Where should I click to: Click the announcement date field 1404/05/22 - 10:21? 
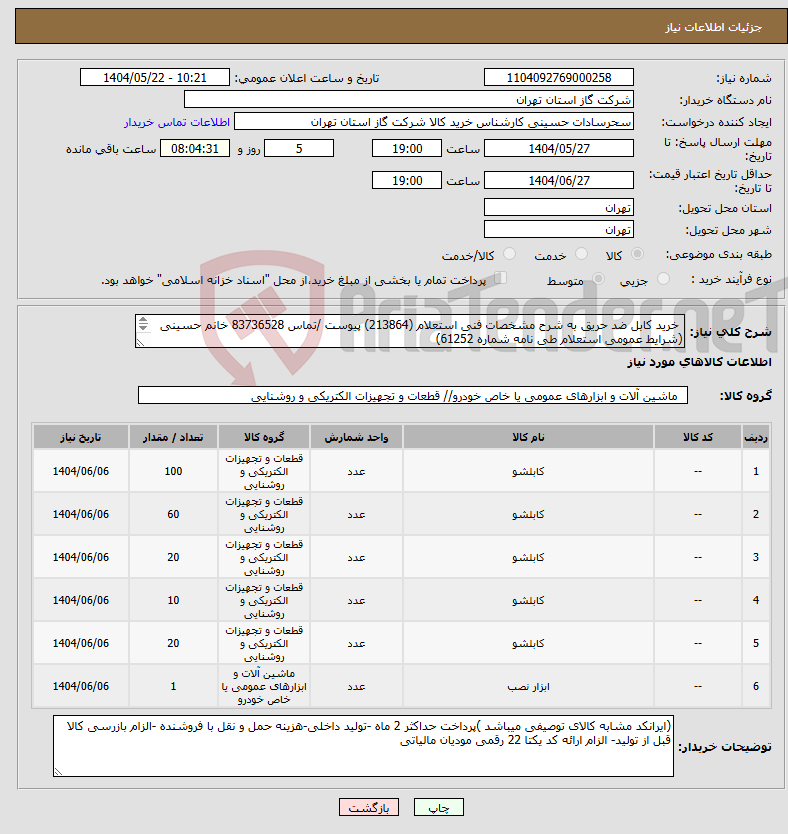[x=155, y=78]
